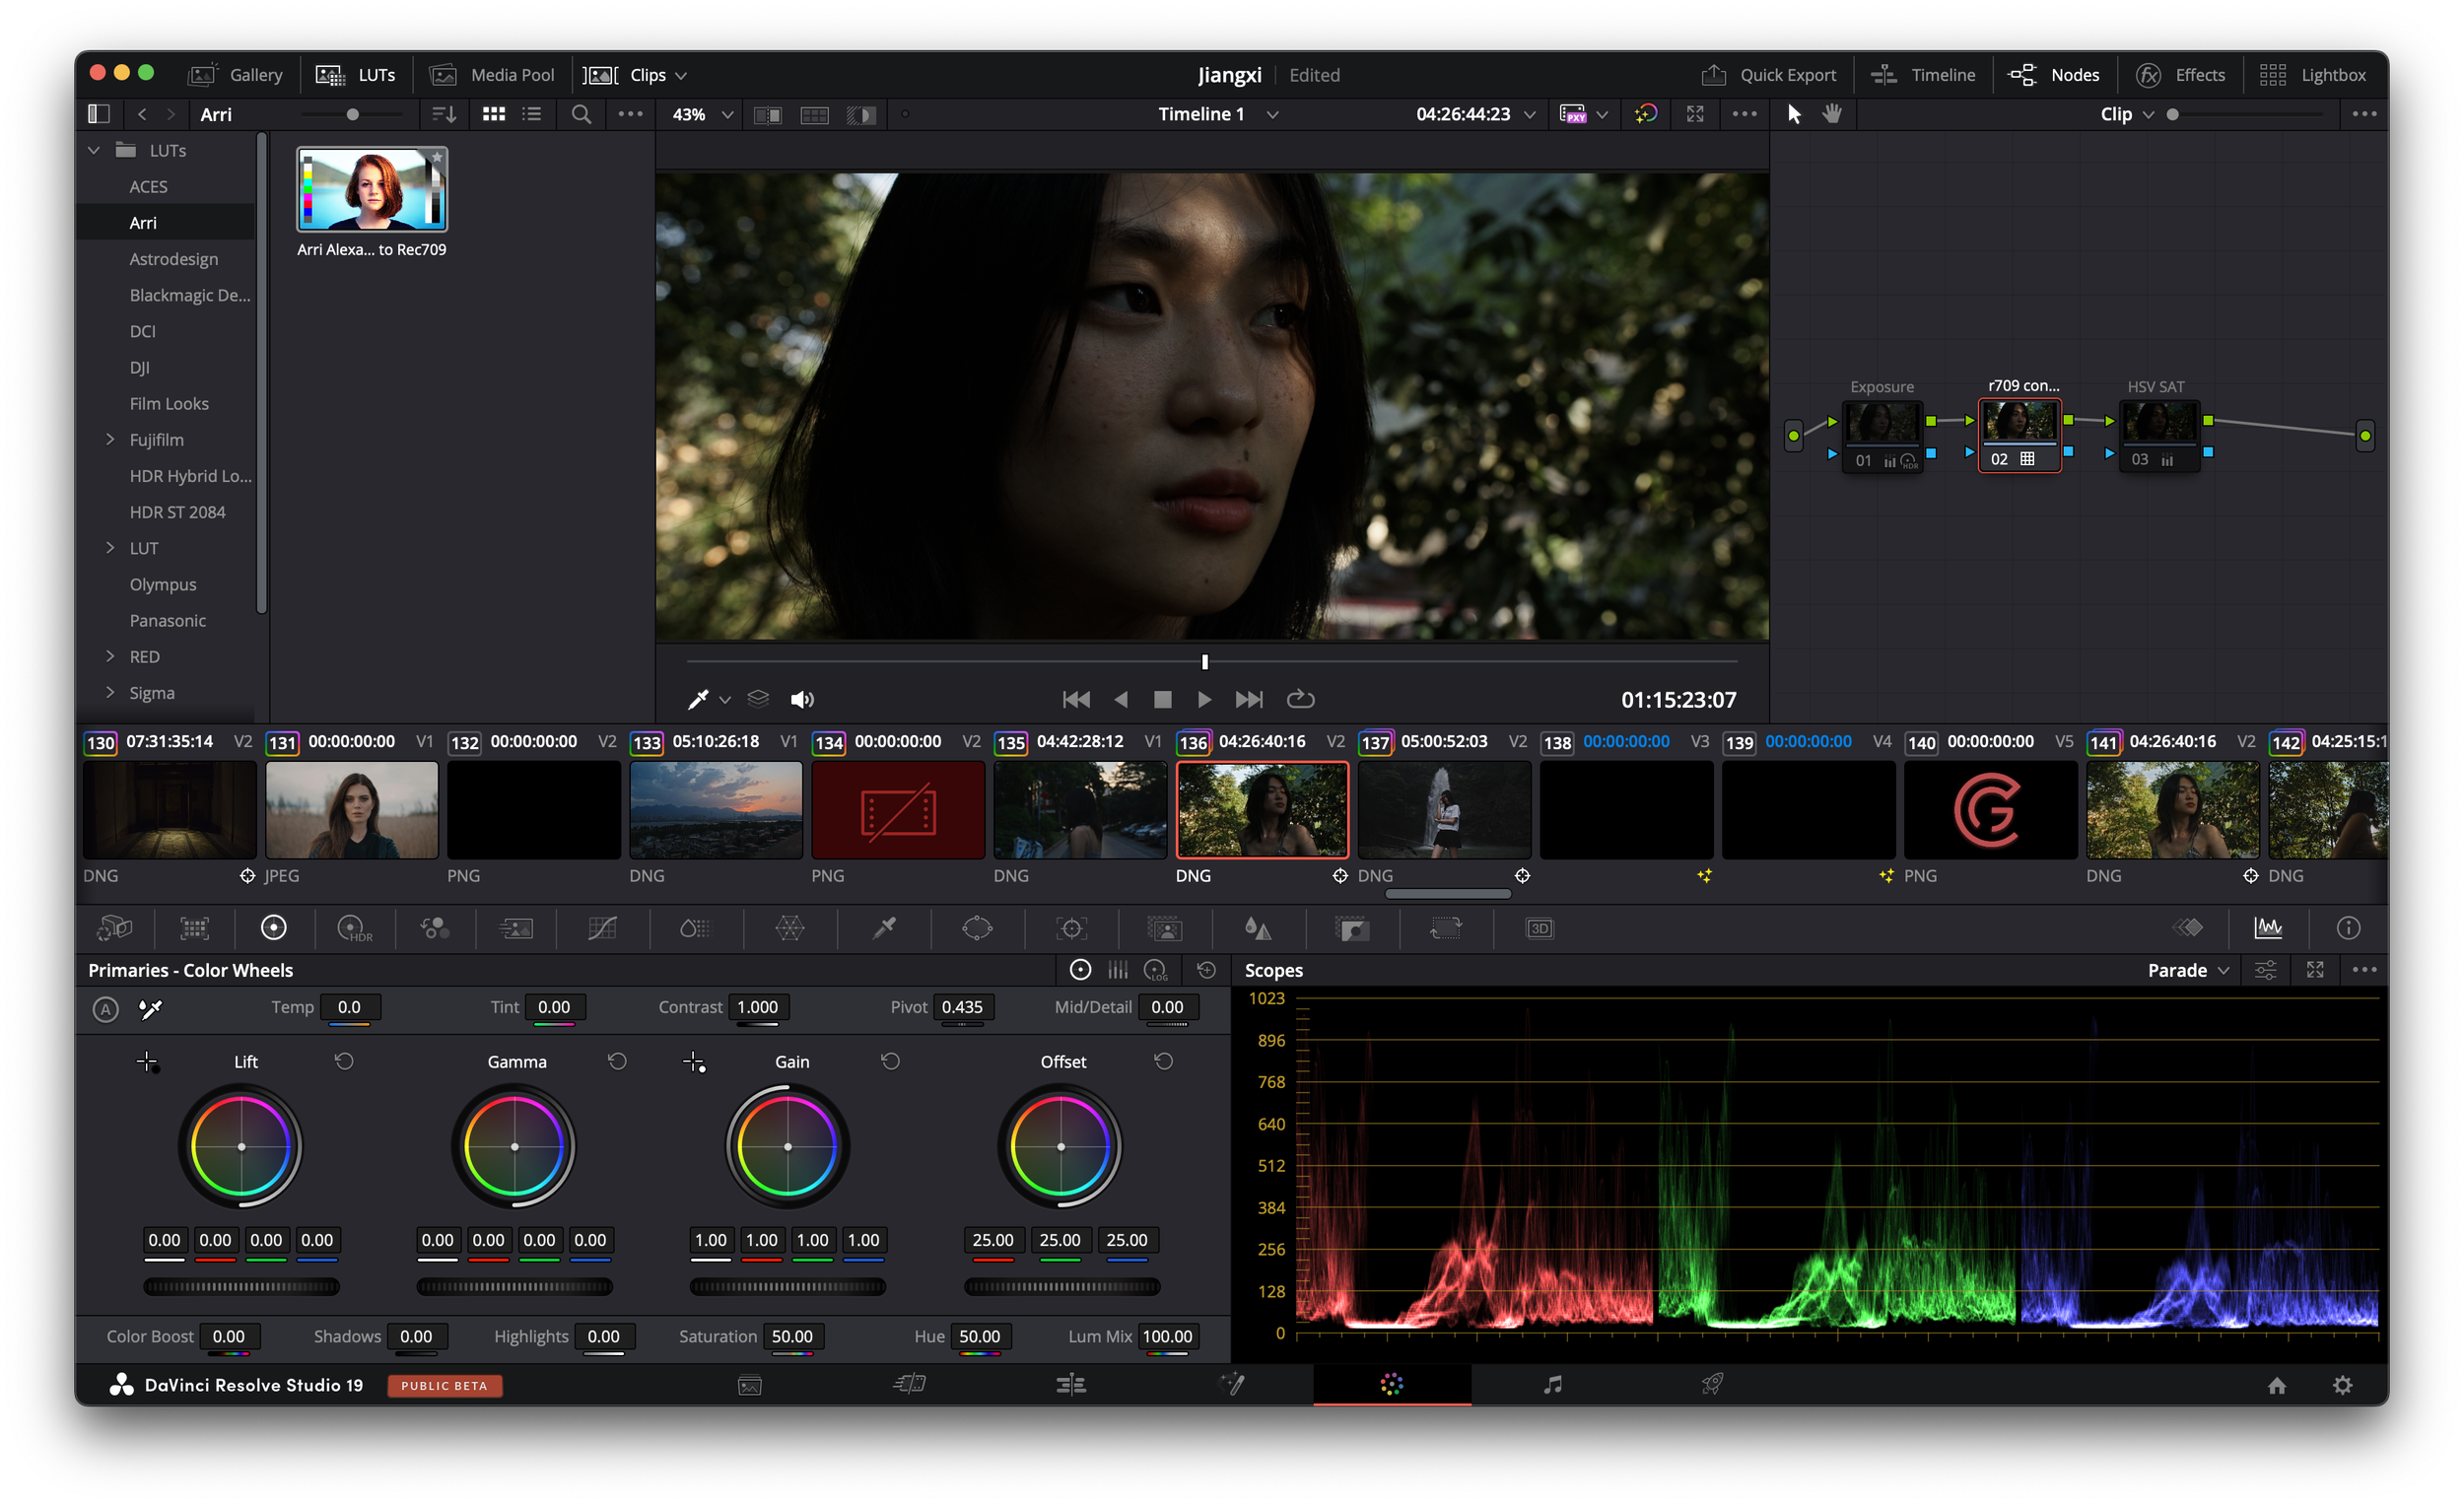Toggle Auto Balance button

(105, 1009)
